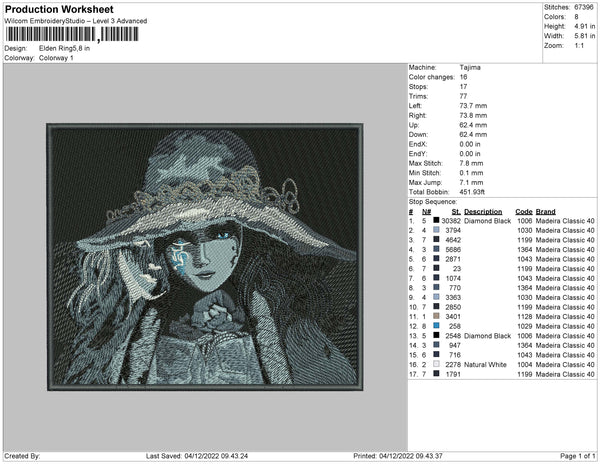Select the Production Worksheet title
The height and width of the screenshot is (464, 600).
(x=59, y=10)
